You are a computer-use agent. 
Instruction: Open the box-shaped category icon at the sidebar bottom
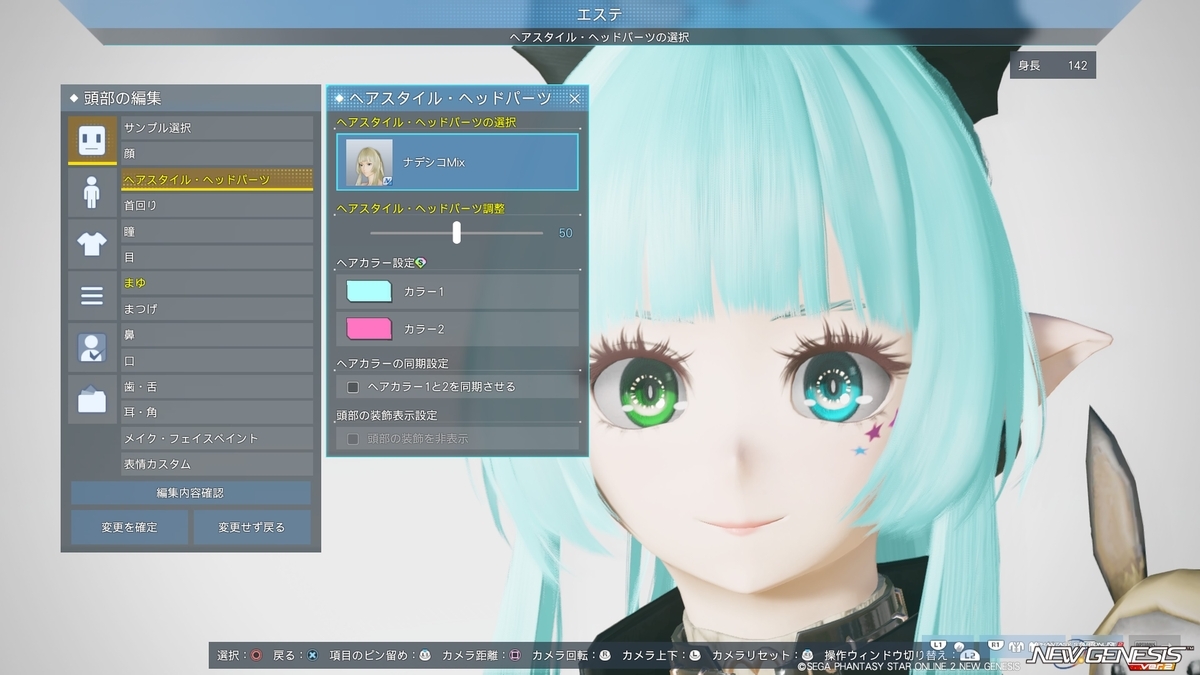(92, 400)
